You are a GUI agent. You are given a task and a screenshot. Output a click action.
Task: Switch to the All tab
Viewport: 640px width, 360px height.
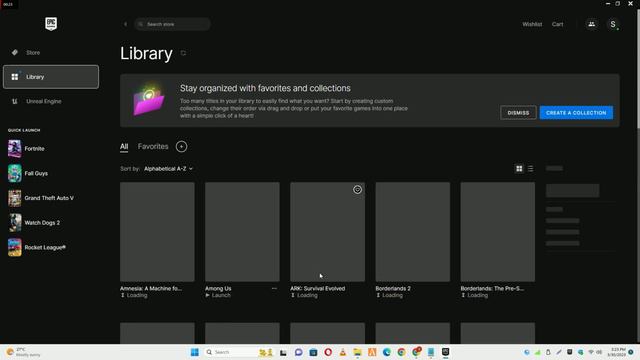[124, 147]
